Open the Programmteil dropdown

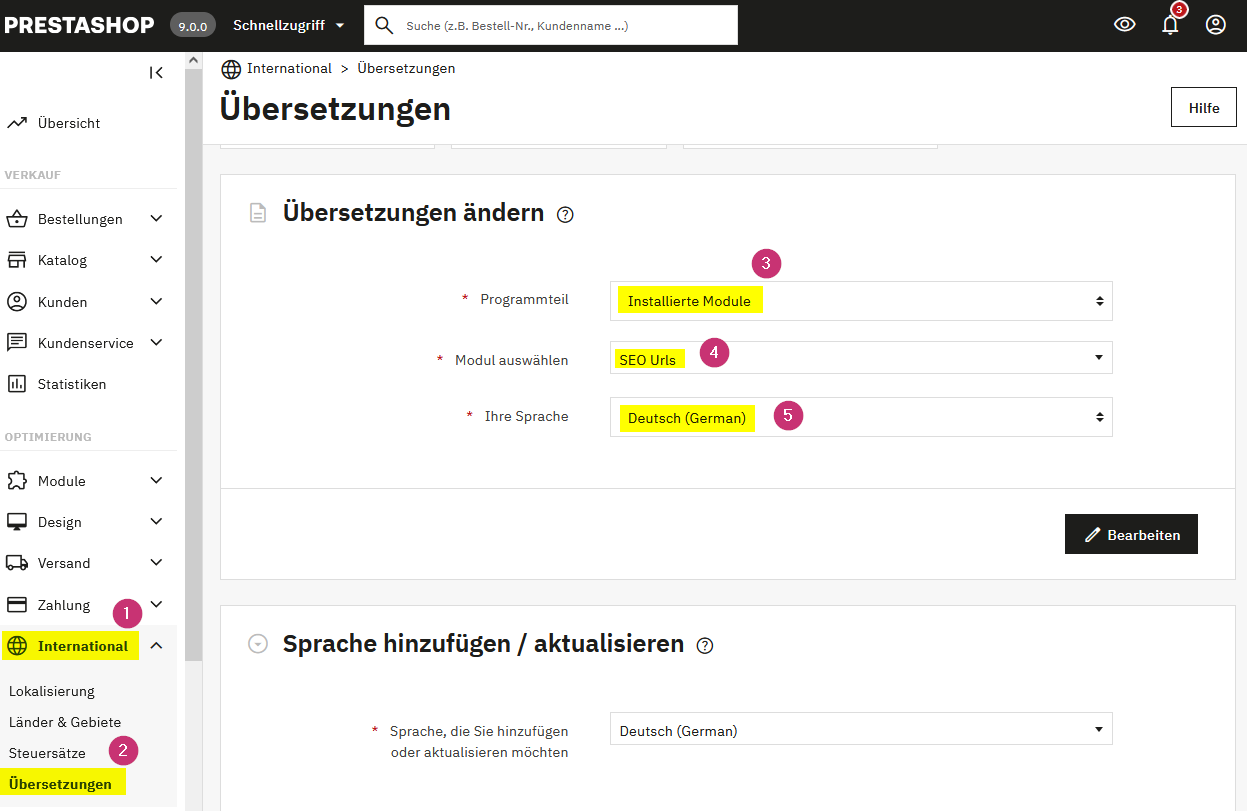[x=860, y=301]
